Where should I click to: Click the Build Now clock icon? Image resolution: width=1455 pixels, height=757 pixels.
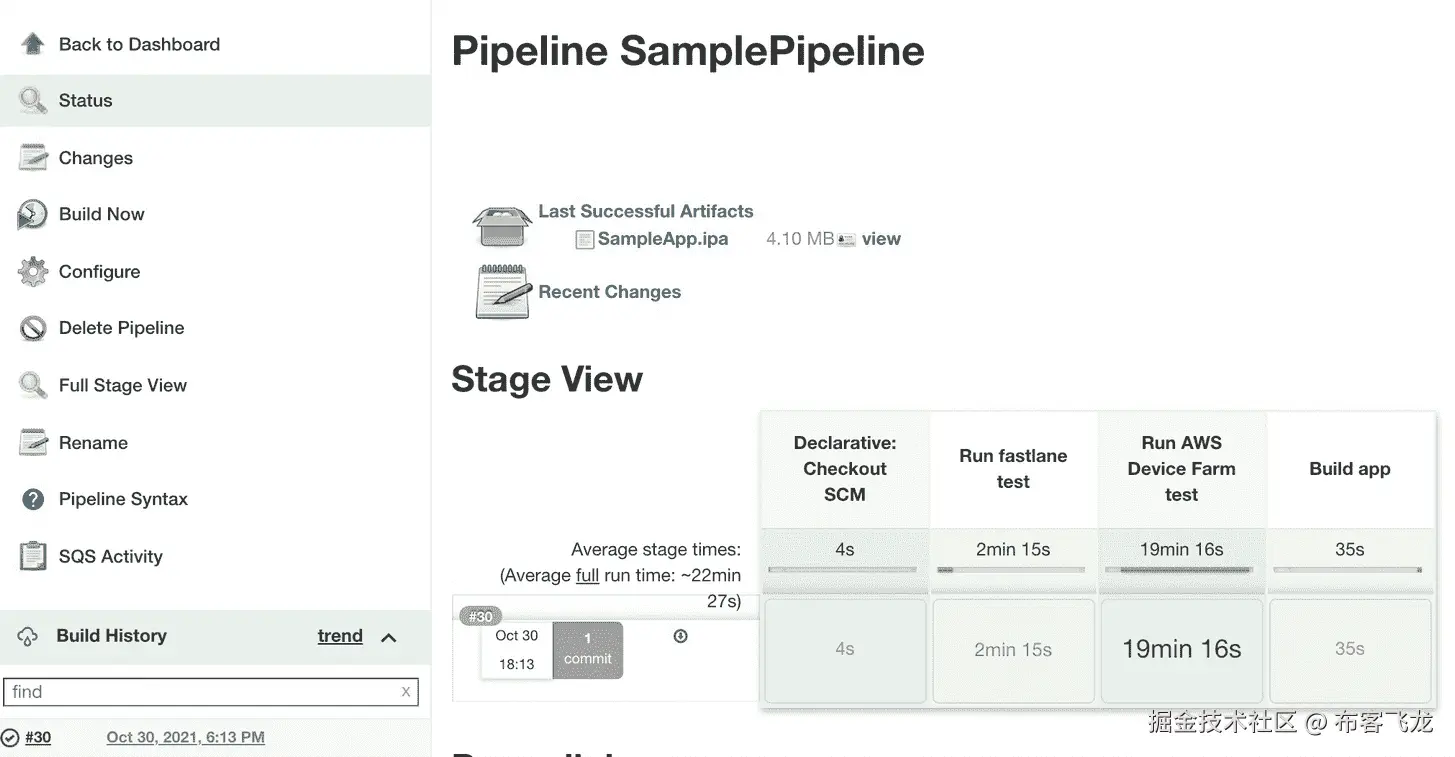coord(33,214)
